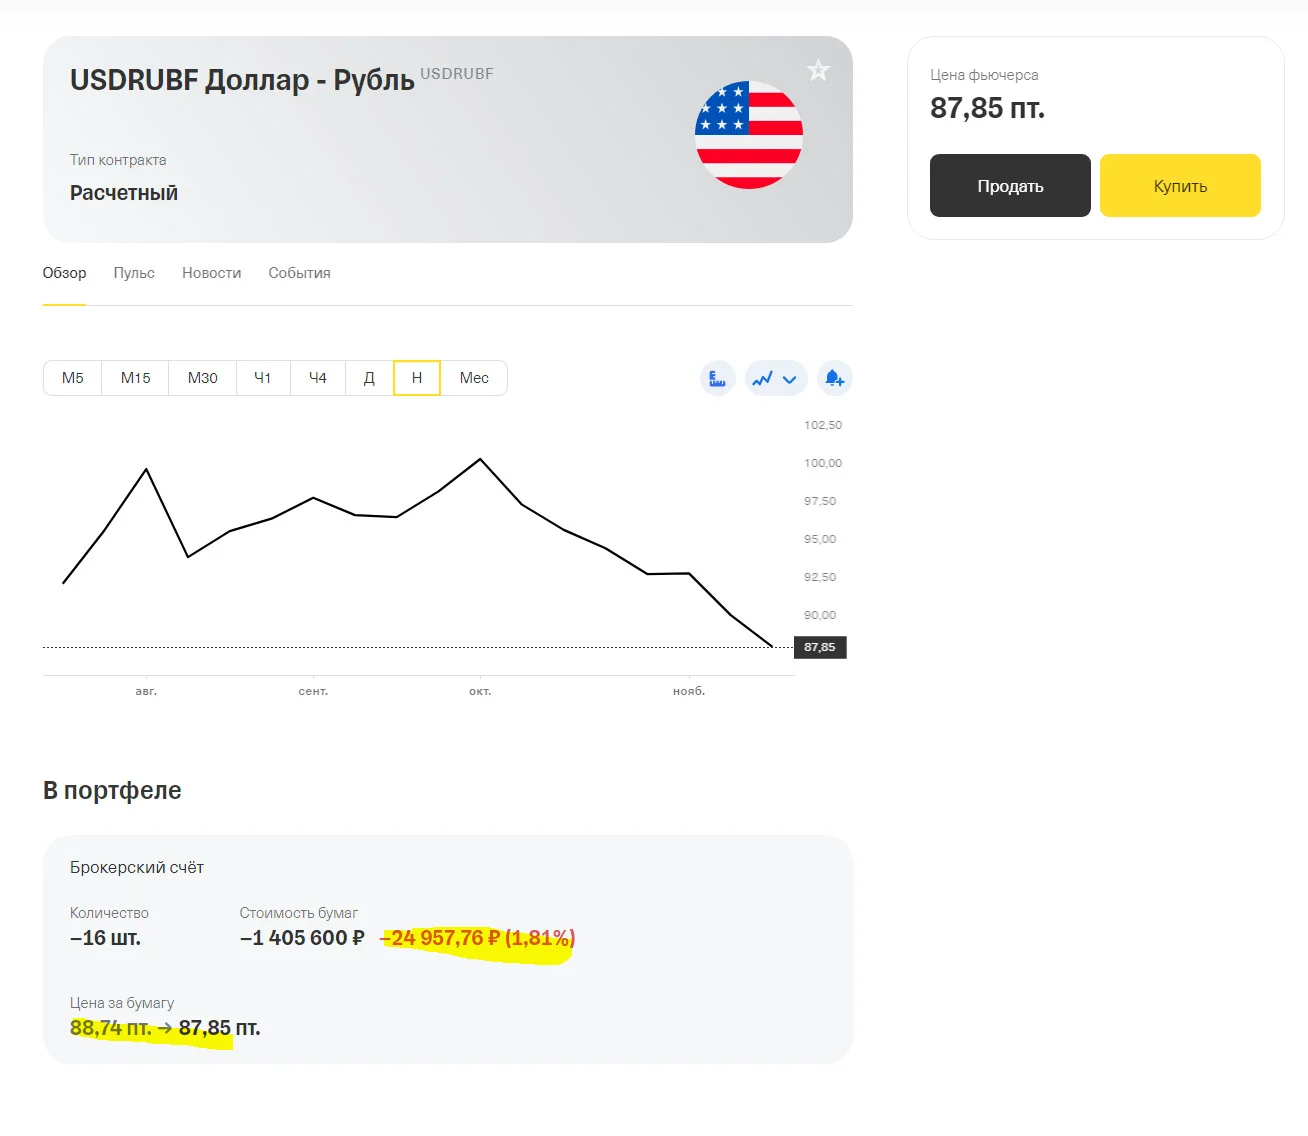Switch chart to Ч1 hourly interval

point(263,378)
